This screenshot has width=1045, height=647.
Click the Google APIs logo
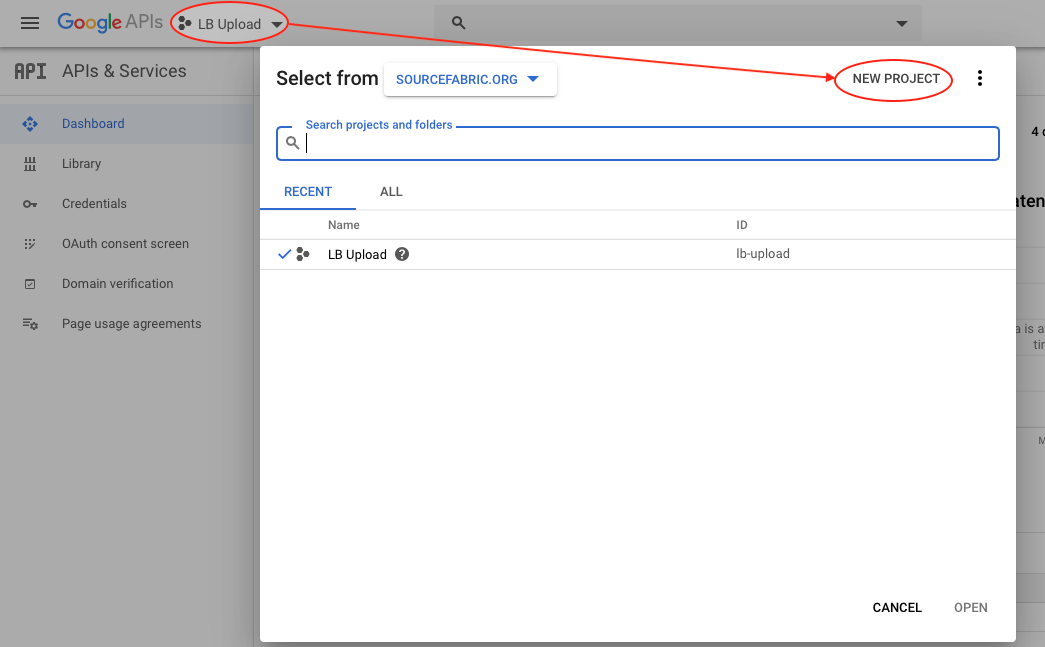tap(110, 22)
